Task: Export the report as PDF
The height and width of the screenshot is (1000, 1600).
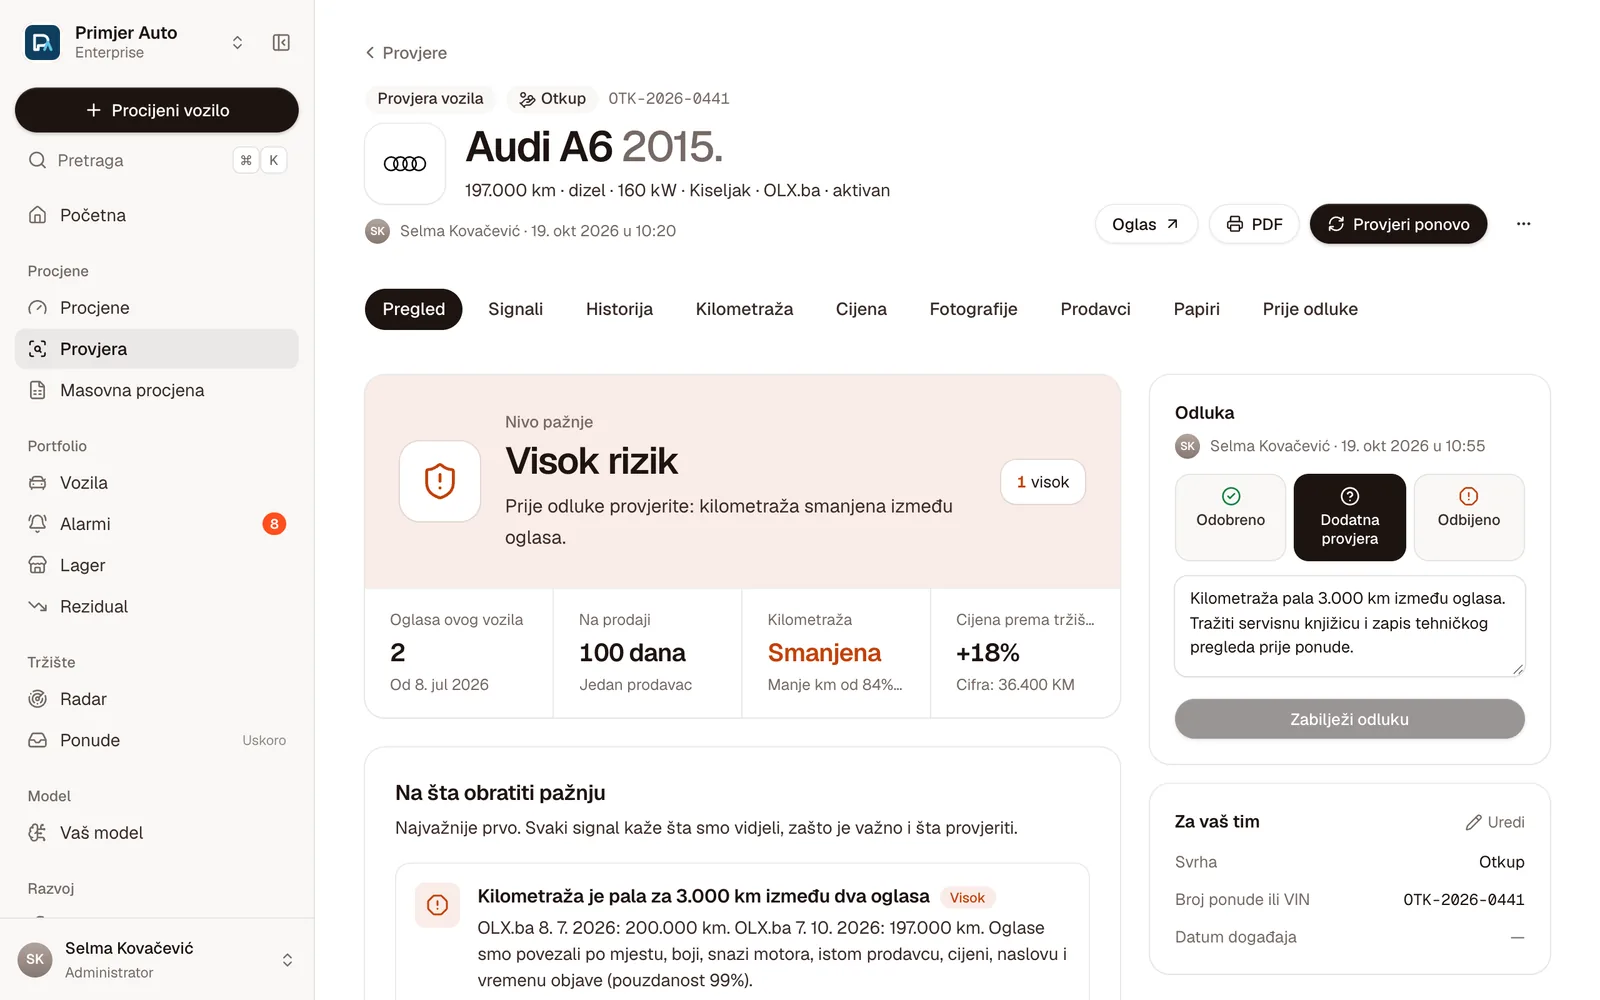Action: point(1254,224)
